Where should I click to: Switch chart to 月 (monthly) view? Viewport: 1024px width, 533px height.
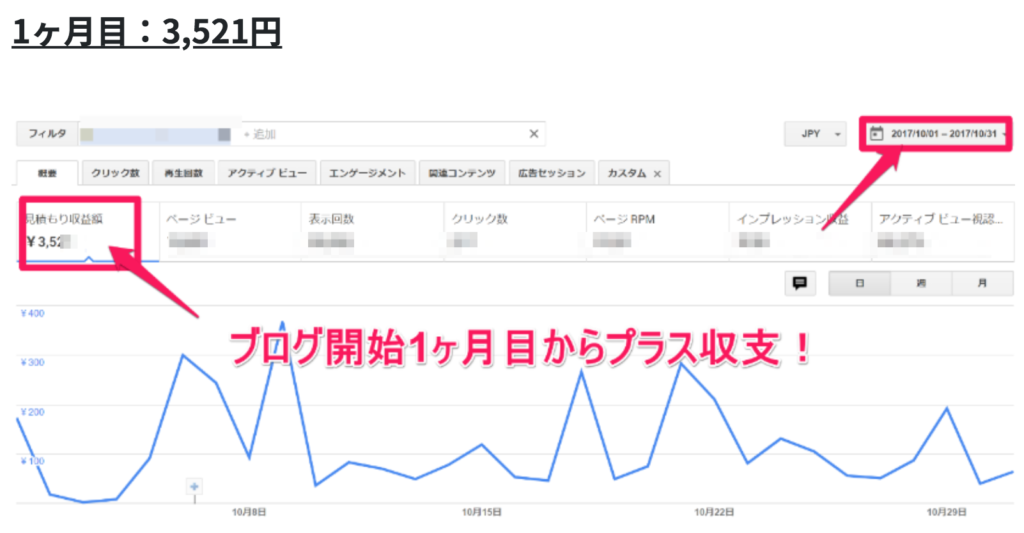[x=981, y=283]
